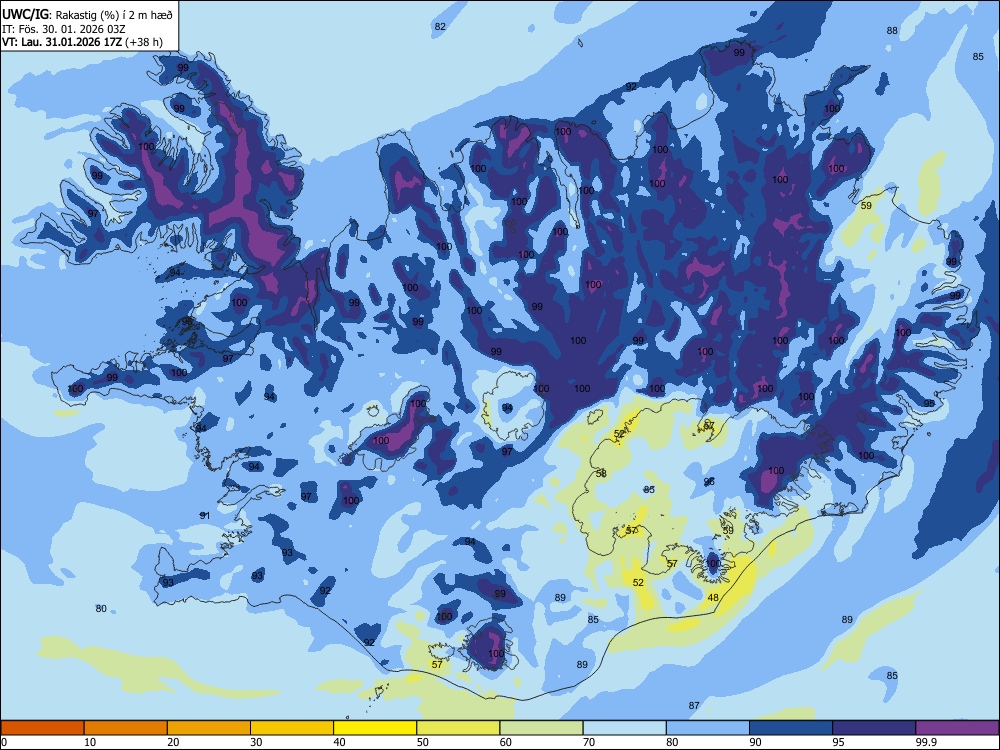Select the 40–50 bright yellow legend swatch
Image resolution: width=1000 pixels, height=750 pixels.
(x=375, y=728)
